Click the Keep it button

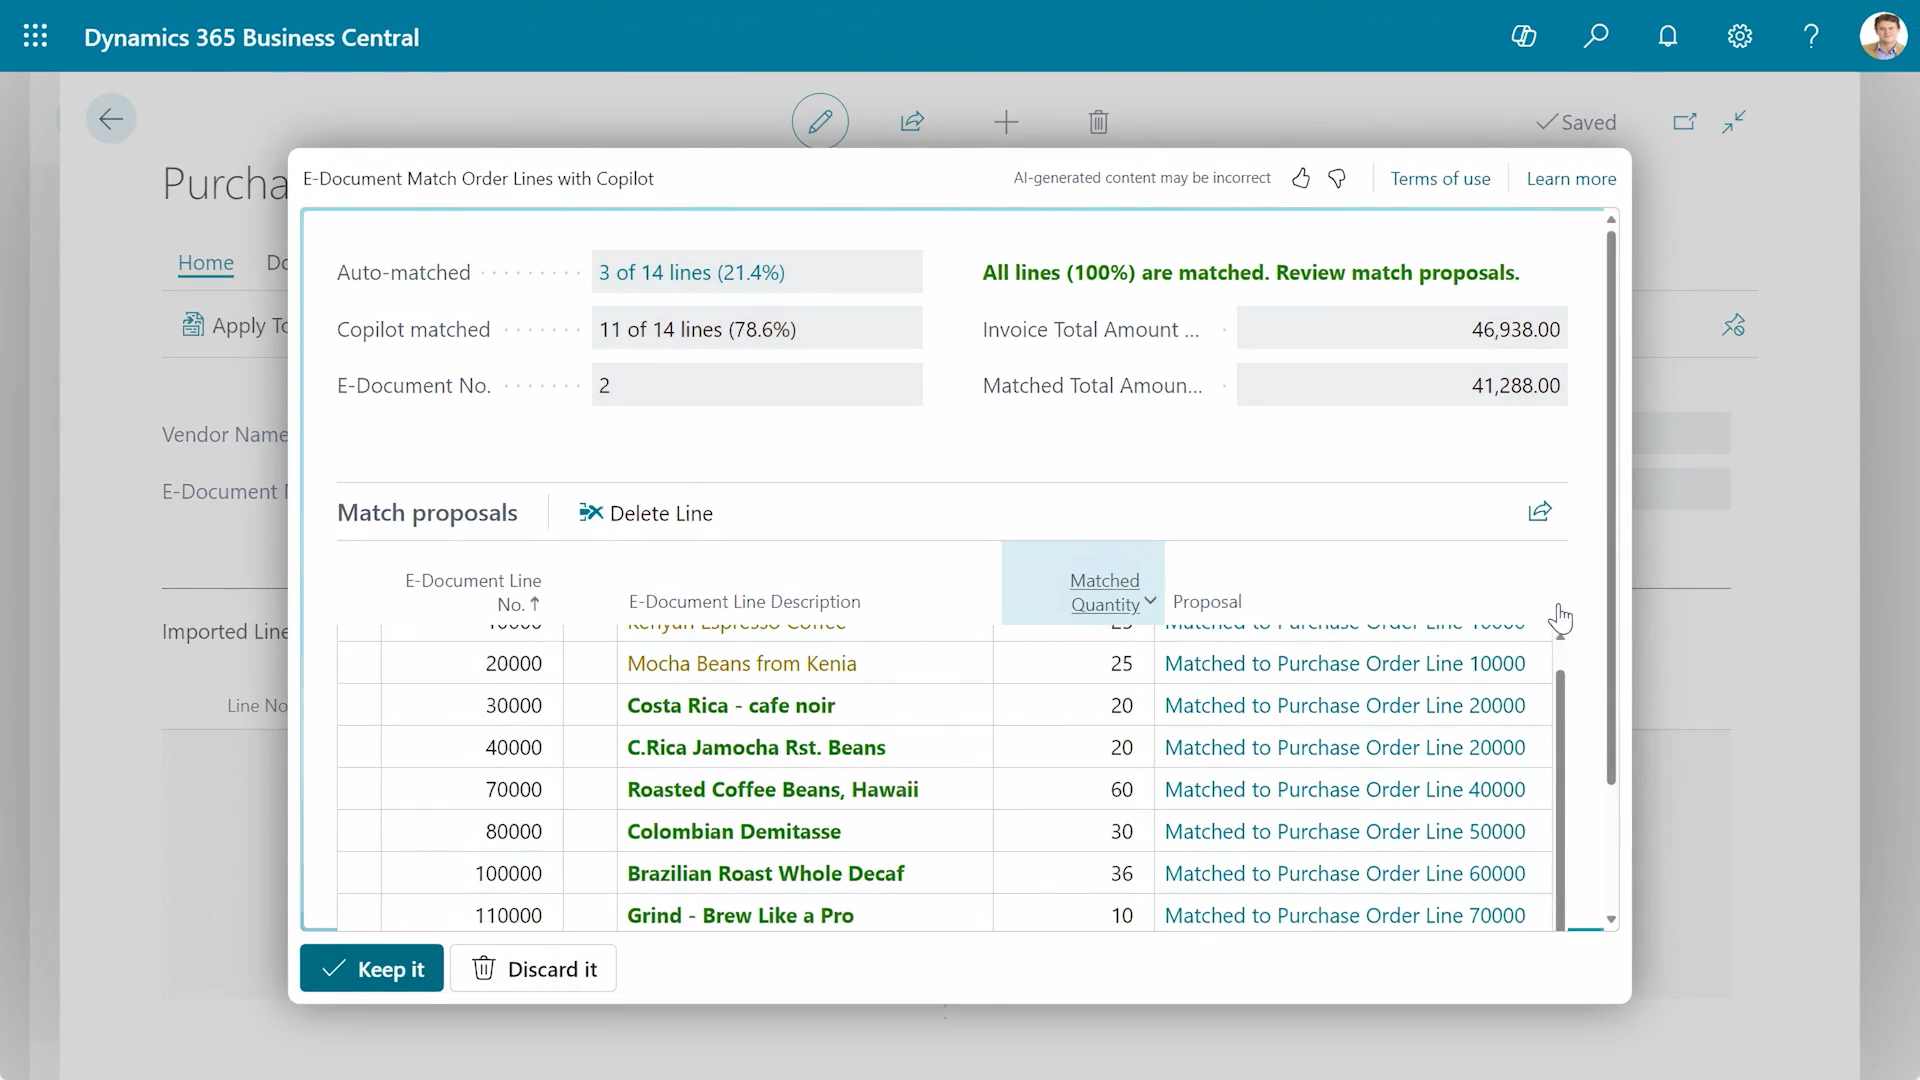pyautogui.click(x=371, y=968)
